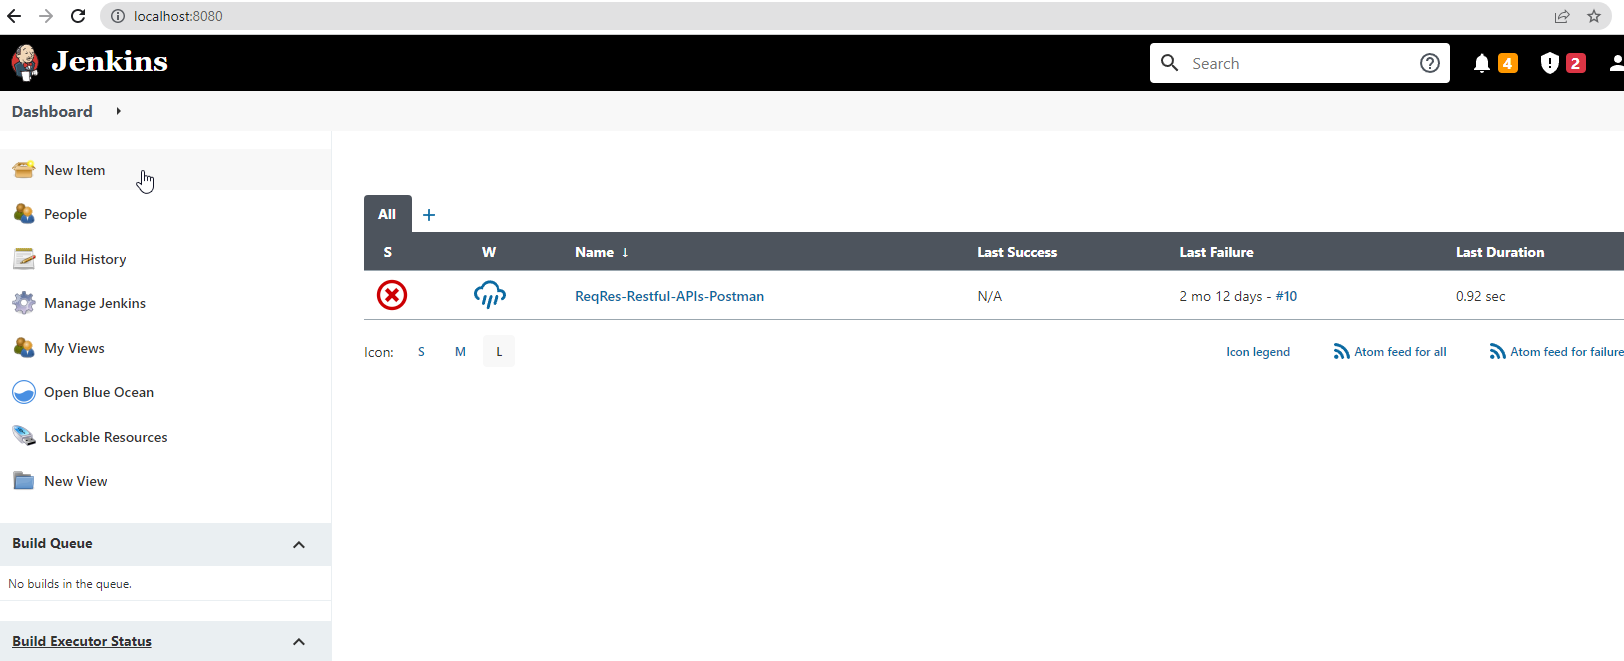Viewport: 1624px width, 661px height.
Task: Click the orange notification count badge
Action: [1508, 63]
